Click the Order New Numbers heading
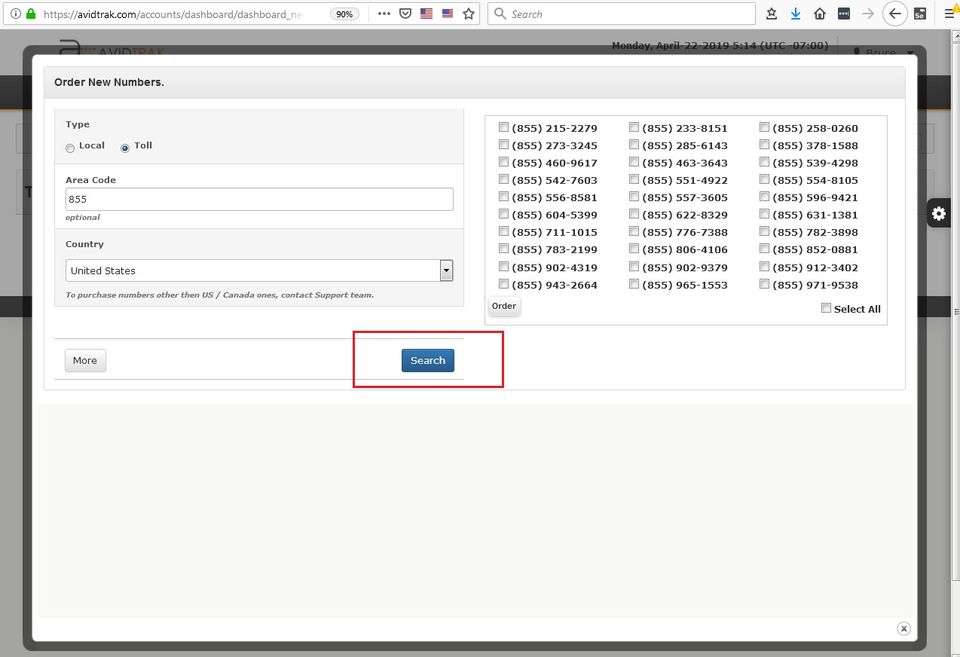Image resolution: width=960 pixels, height=657 pixels. 109,82
